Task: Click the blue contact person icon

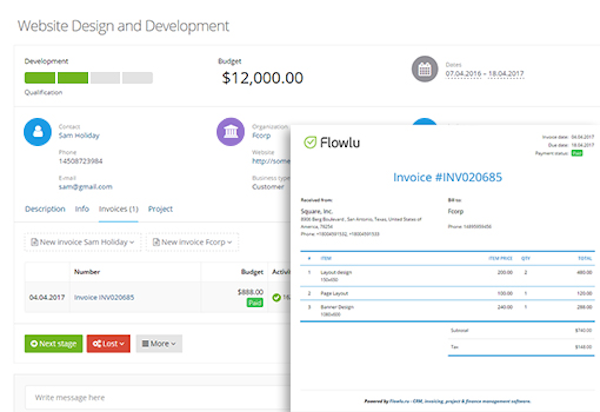Action: pos(38,132)
